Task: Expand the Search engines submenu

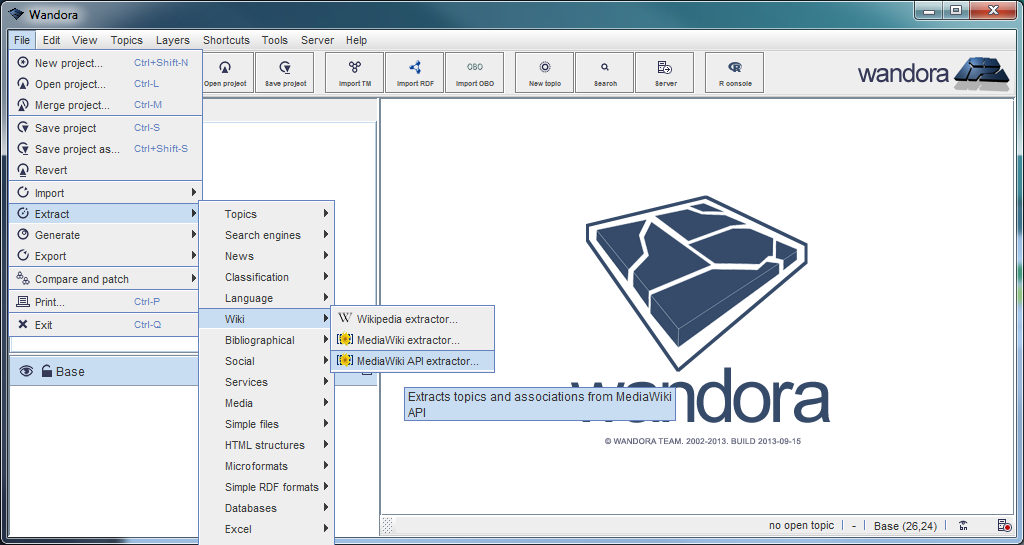Action: (265, 235)
